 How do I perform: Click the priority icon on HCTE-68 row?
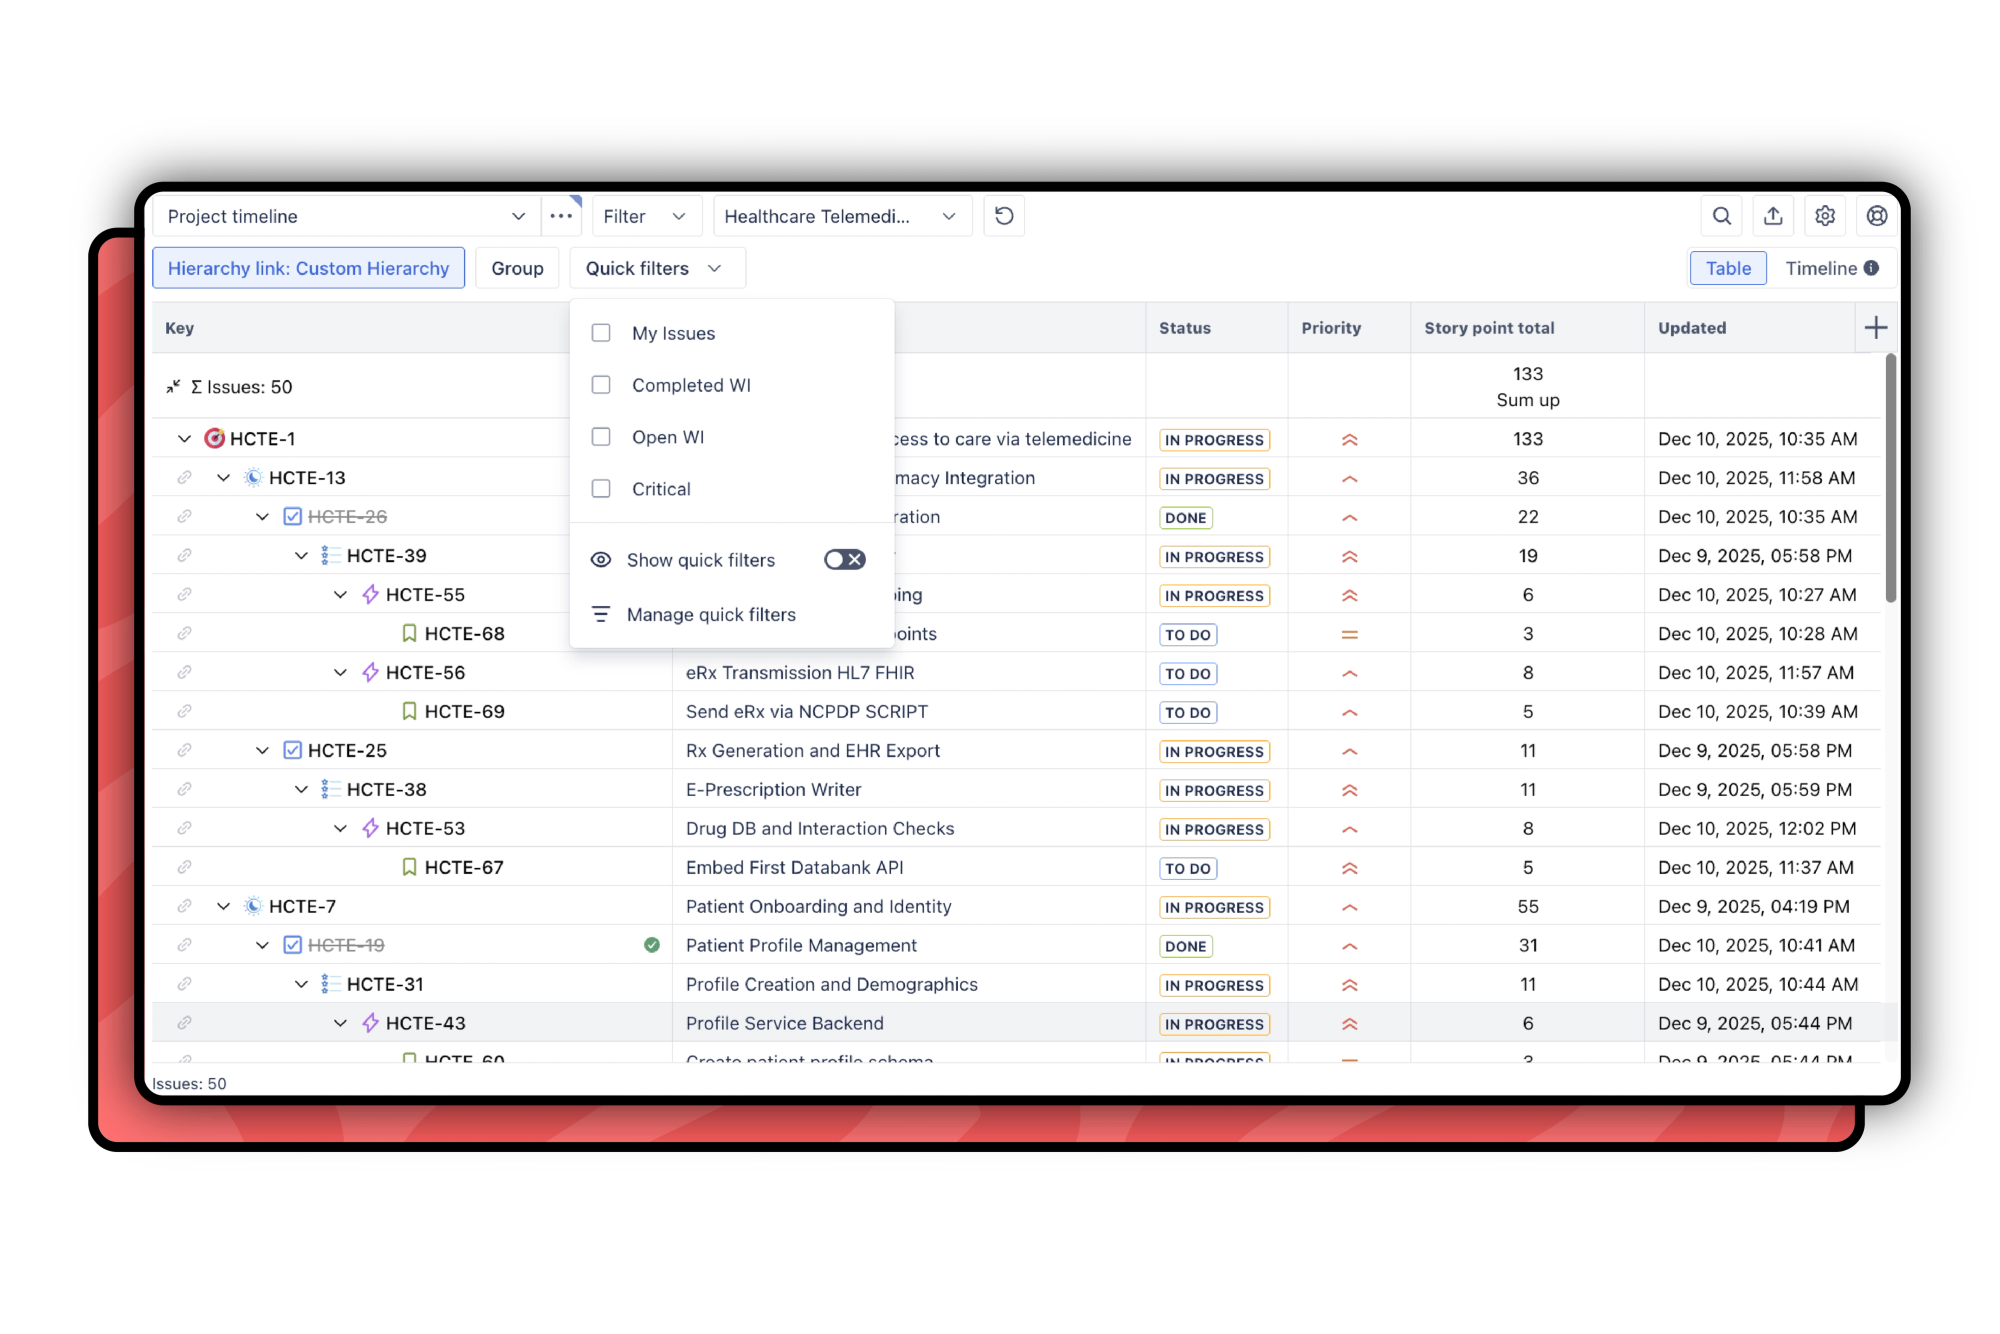tap(1349, 634)
